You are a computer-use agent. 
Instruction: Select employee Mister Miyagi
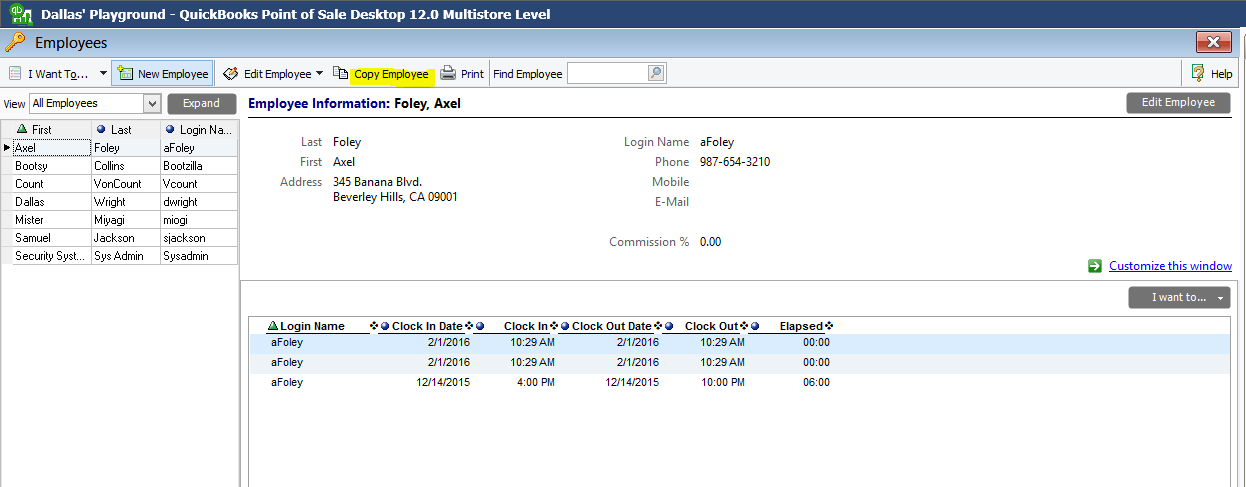point(119,219)
